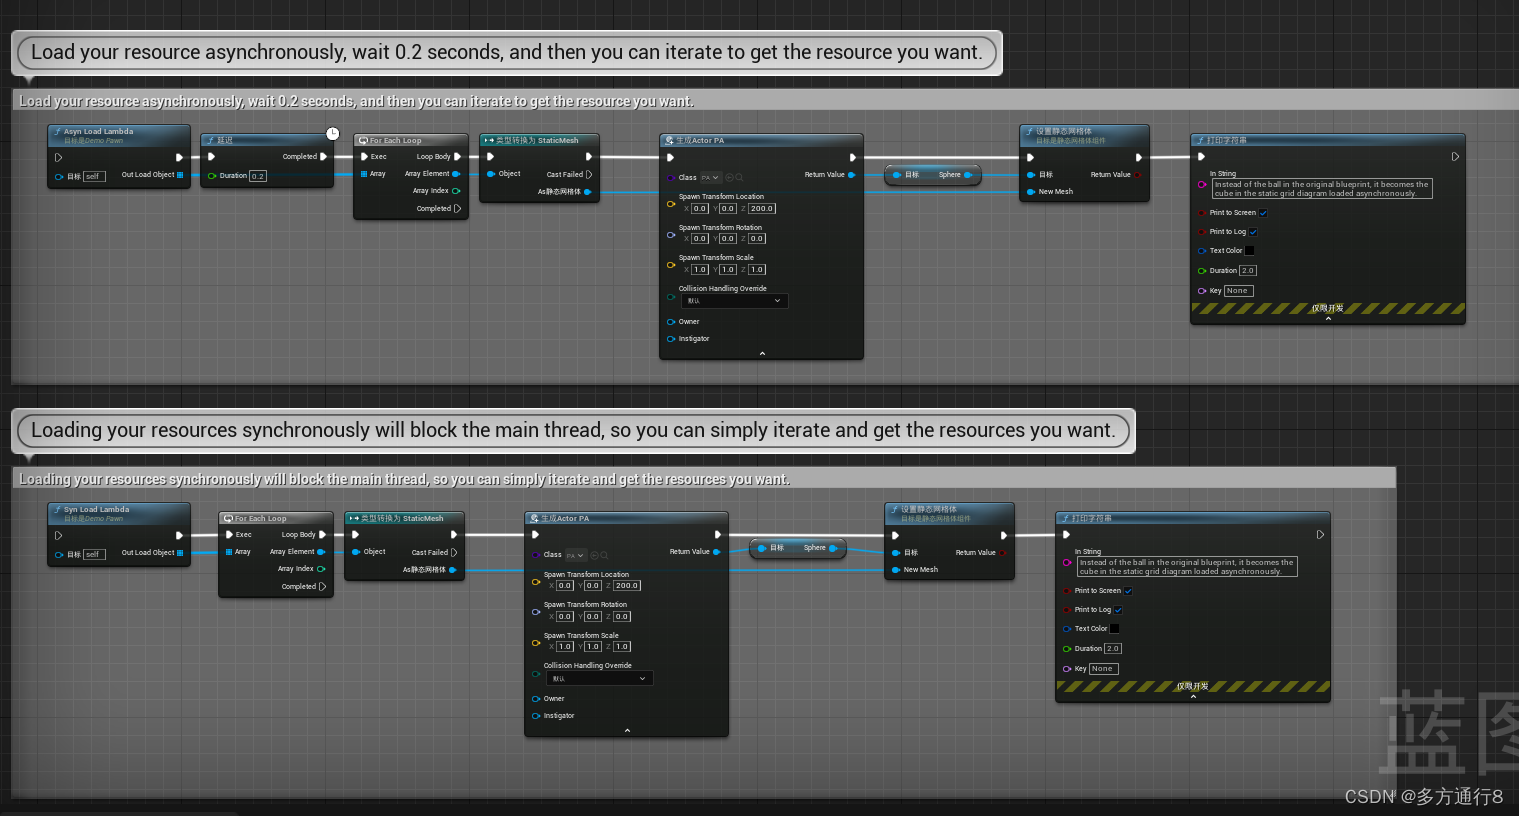Click the Instigator pin on the sync group's spawn actor node
Viewport: 1519px width, 816px height.
(x=536, y=716)
